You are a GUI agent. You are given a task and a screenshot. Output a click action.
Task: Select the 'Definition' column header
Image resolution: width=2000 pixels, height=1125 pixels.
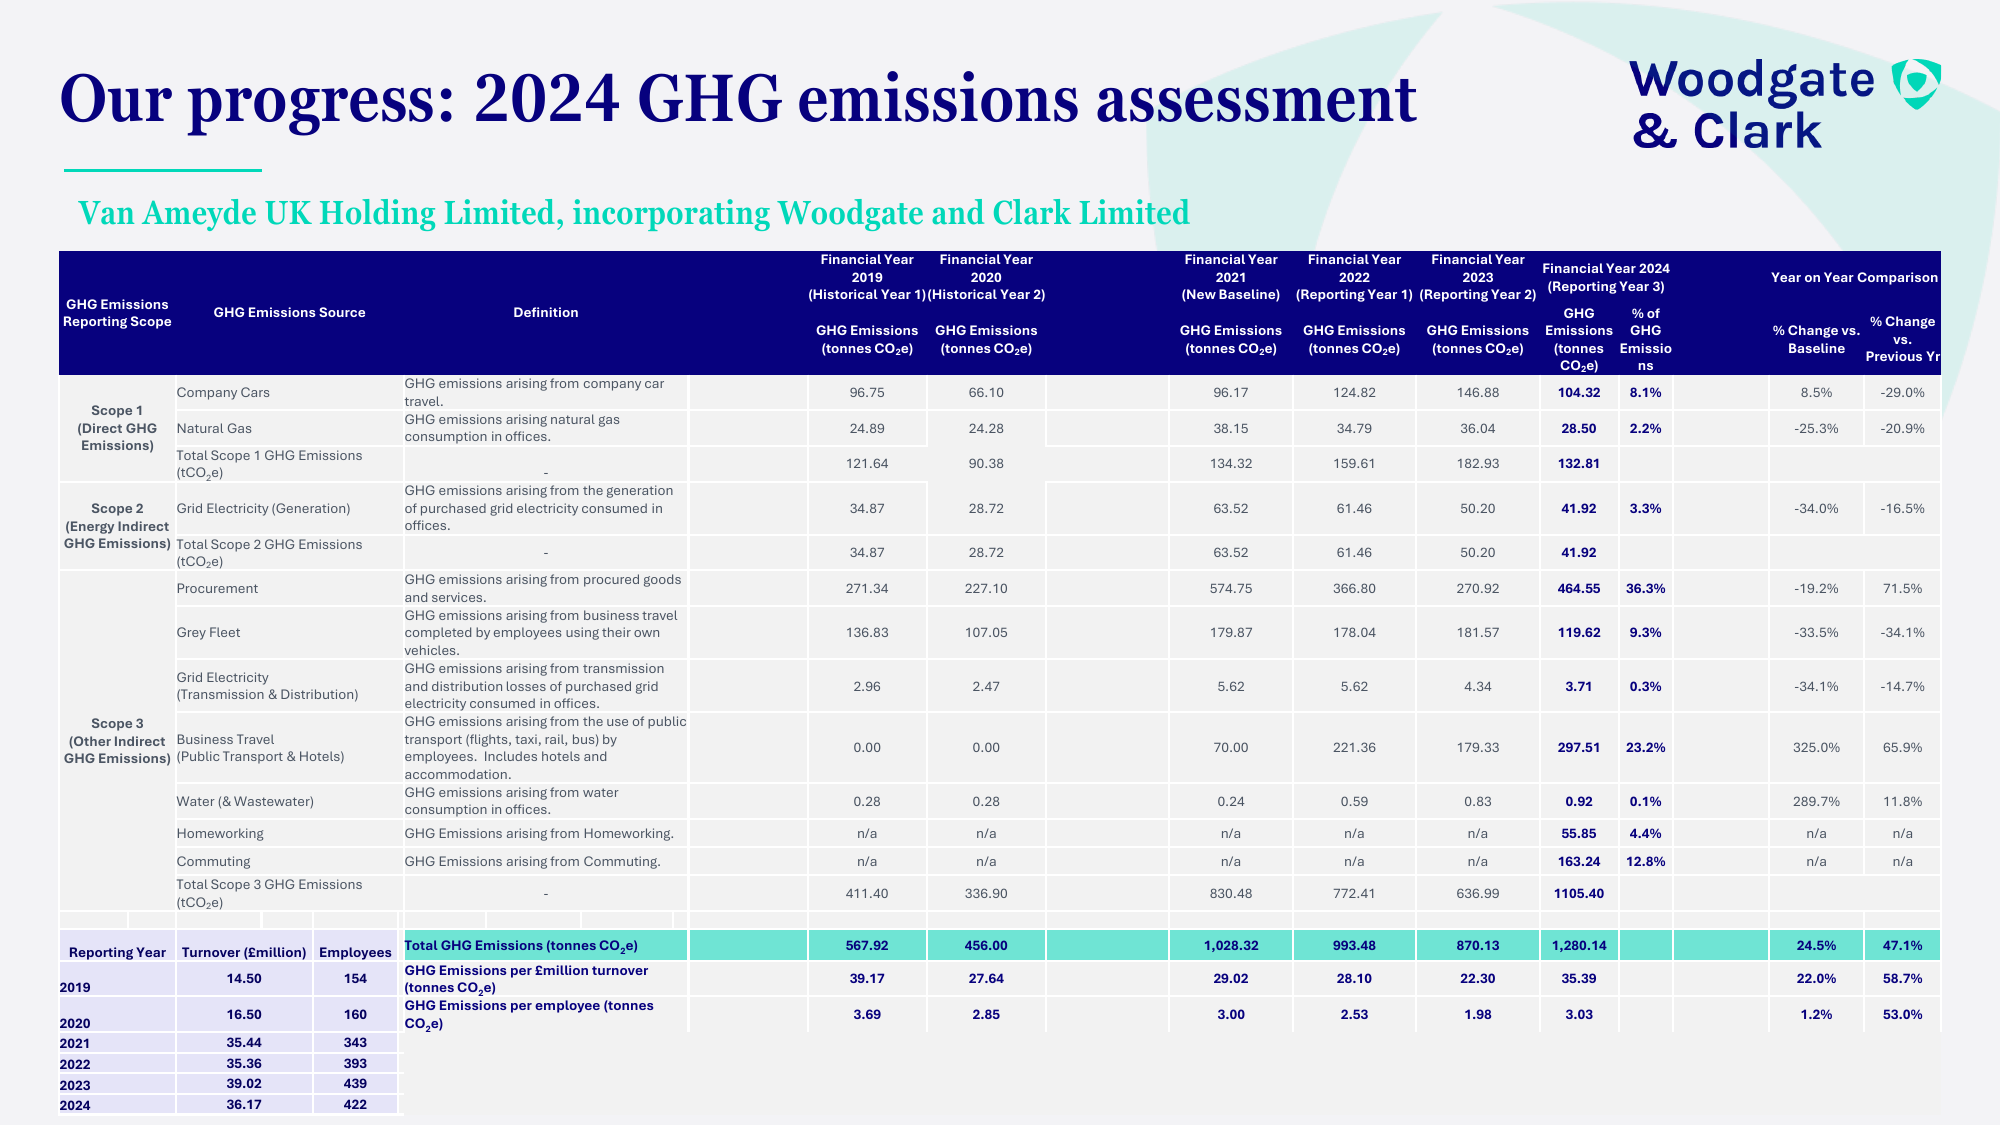[x=545, y=313]
